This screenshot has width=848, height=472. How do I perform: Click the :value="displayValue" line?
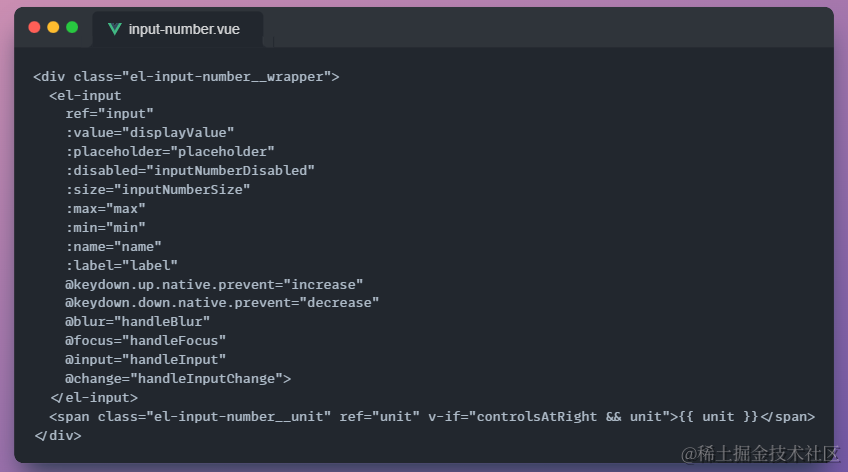coord(150,133)
